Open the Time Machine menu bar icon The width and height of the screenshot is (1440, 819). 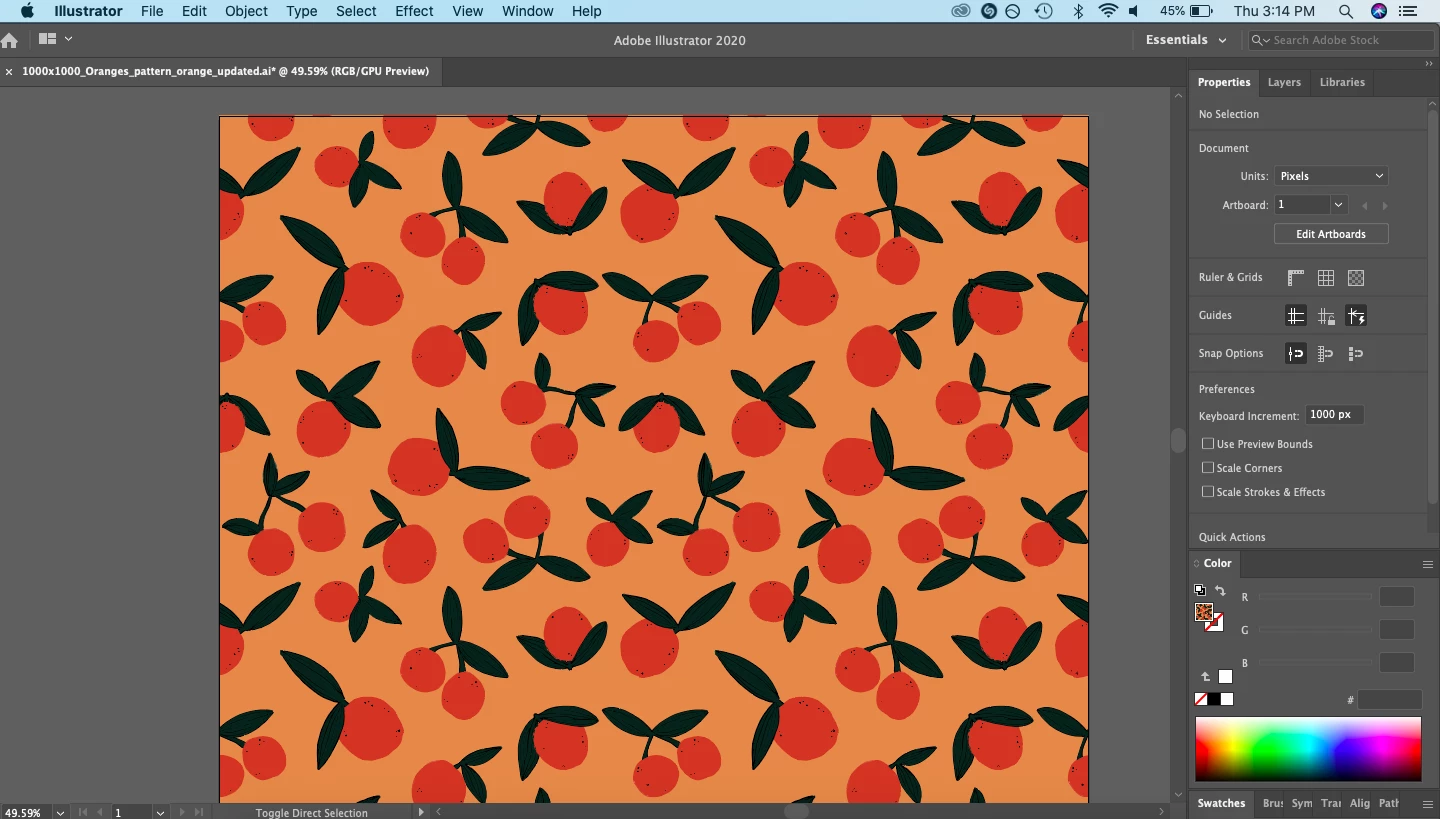1043,11
